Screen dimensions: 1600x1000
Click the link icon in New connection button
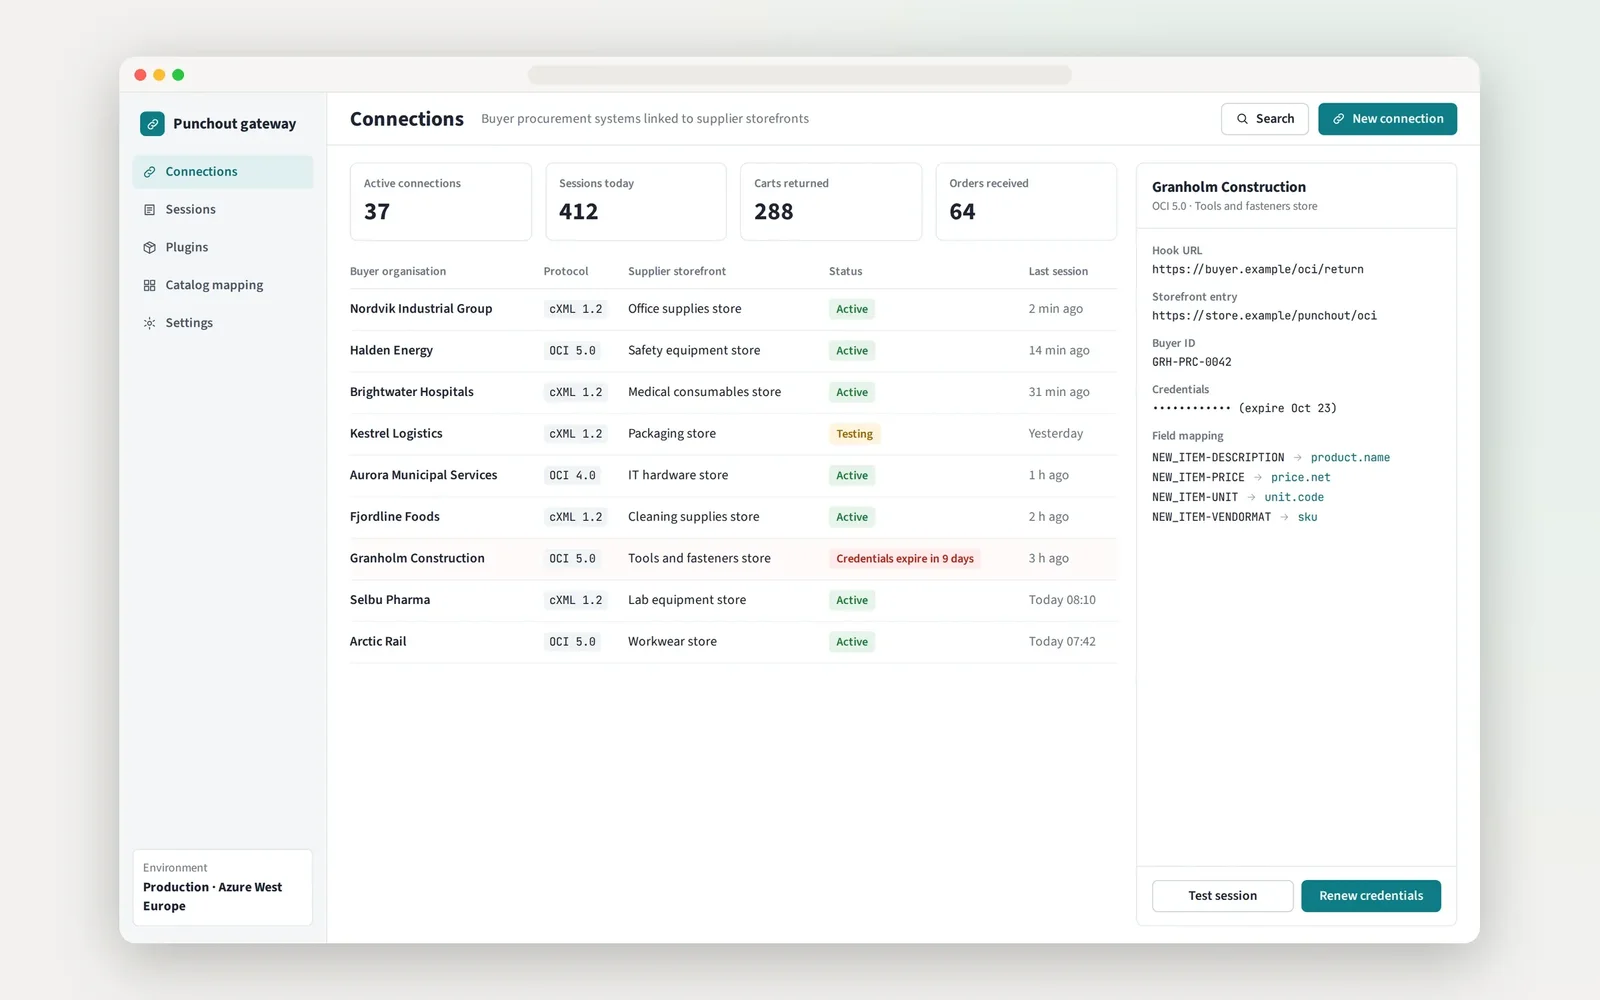coord(1338,119)
